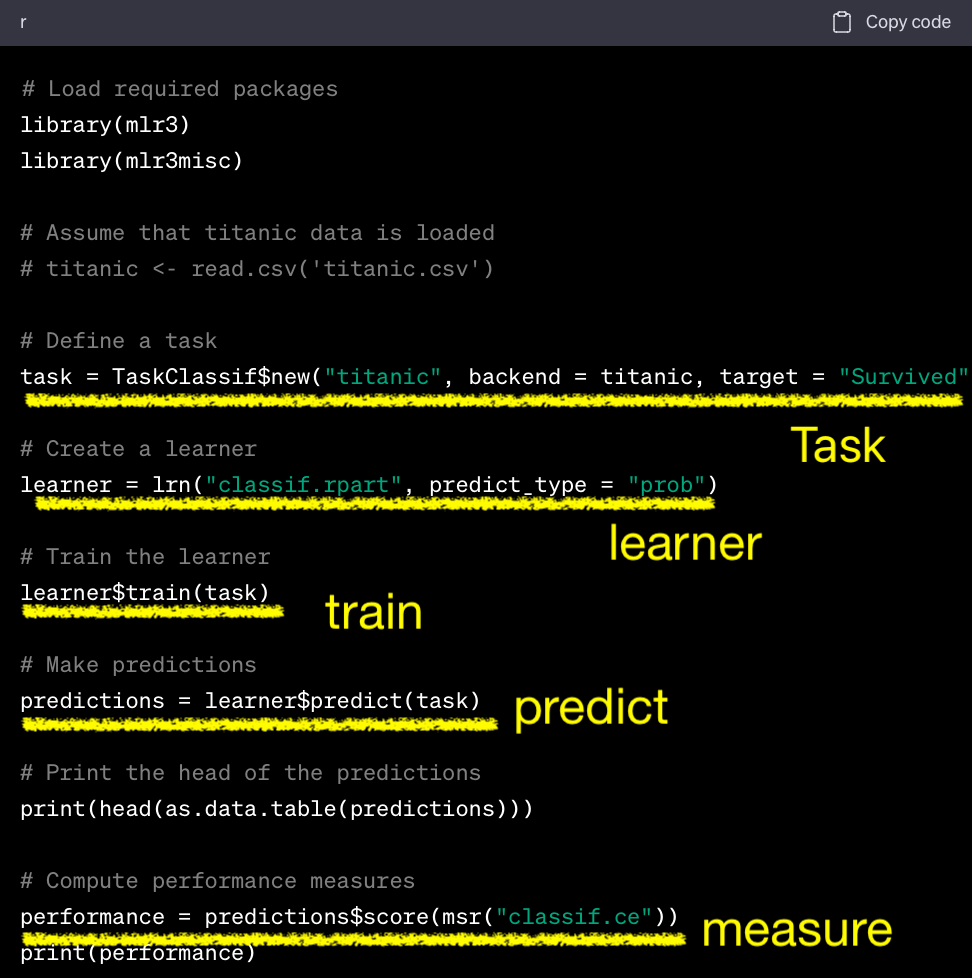This screenshot has width=972, height=978.
Task: Click the print(head(as.data.table(predictions))) line
Action: (276, 809)
